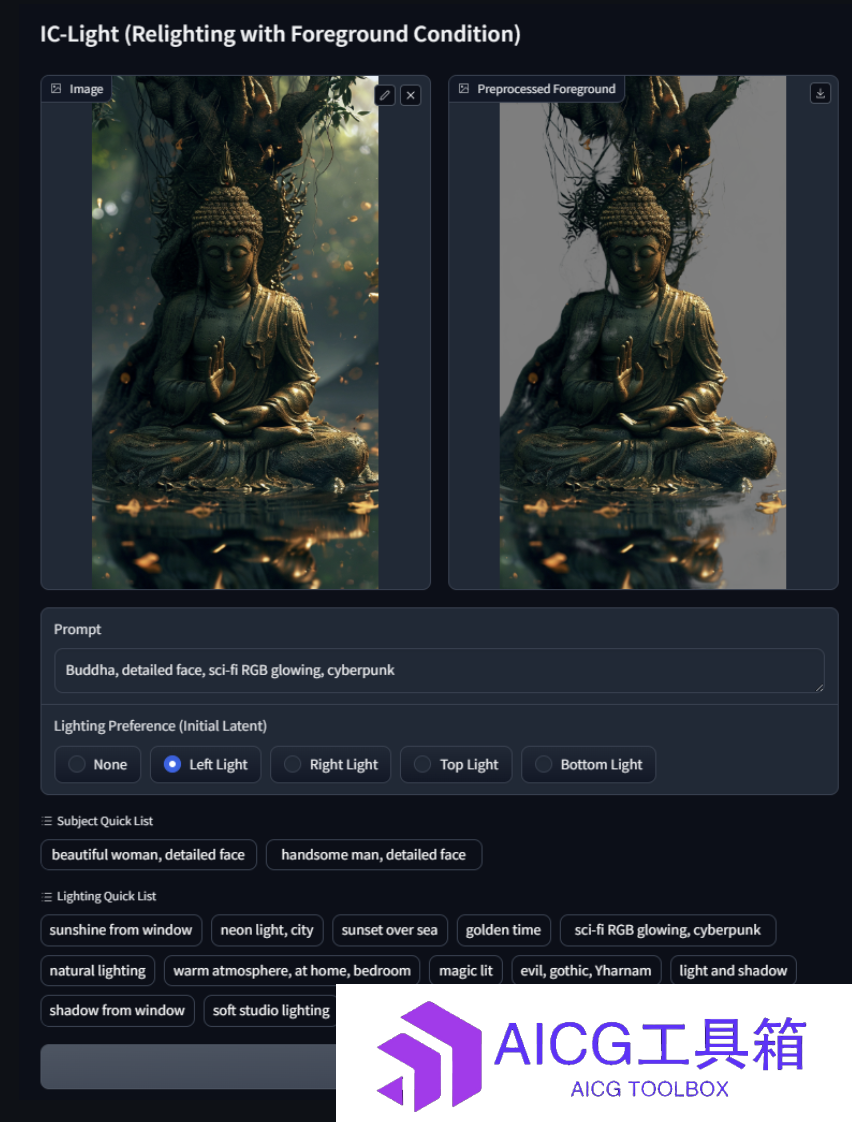The height and width of the screenshot is (1122, 852).
Task: Select the None lighting preference
Action: pyautogui.click(x=98, y=764)
